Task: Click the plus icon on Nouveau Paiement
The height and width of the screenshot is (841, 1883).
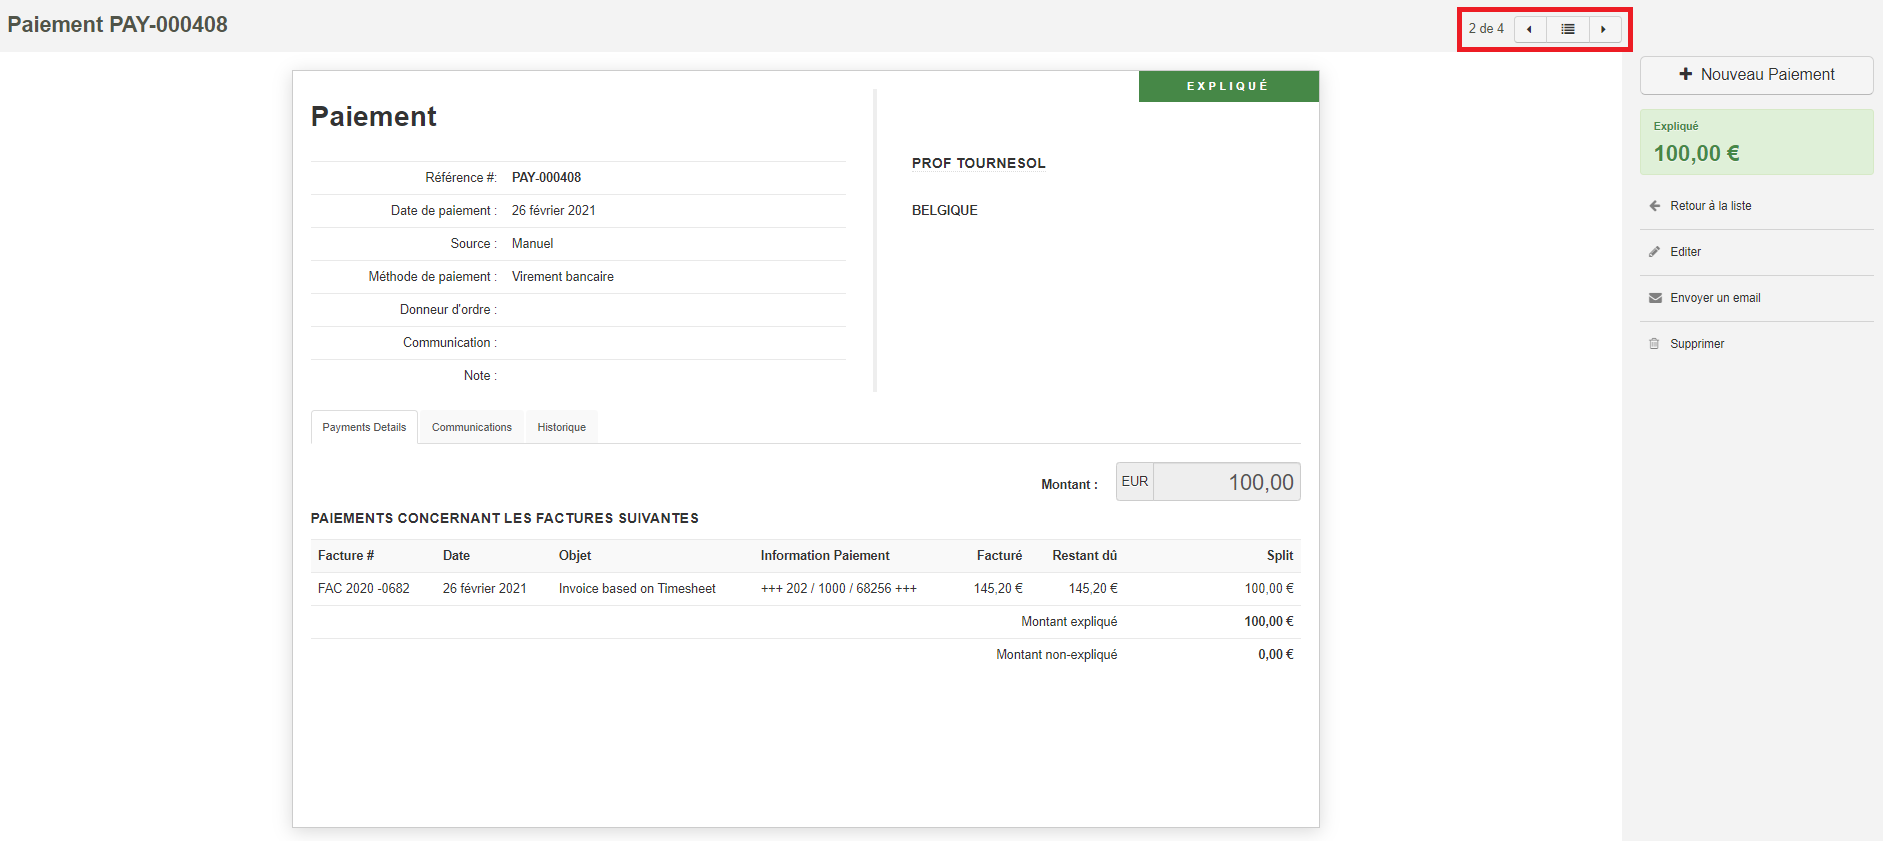Action: [x=1686, y=74]
